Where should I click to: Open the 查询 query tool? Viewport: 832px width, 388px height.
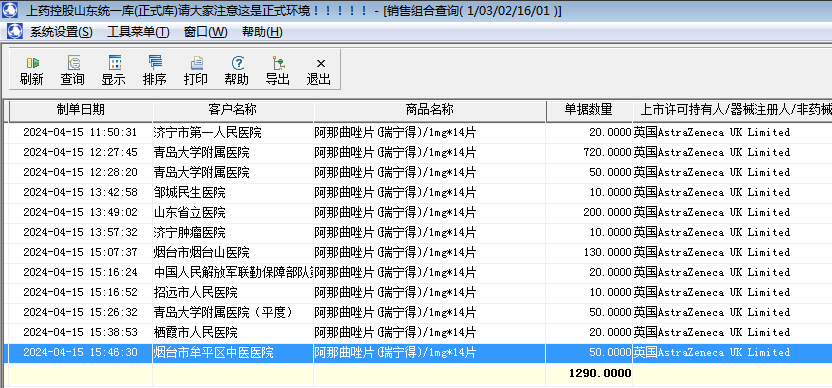[x=72, y=71]
